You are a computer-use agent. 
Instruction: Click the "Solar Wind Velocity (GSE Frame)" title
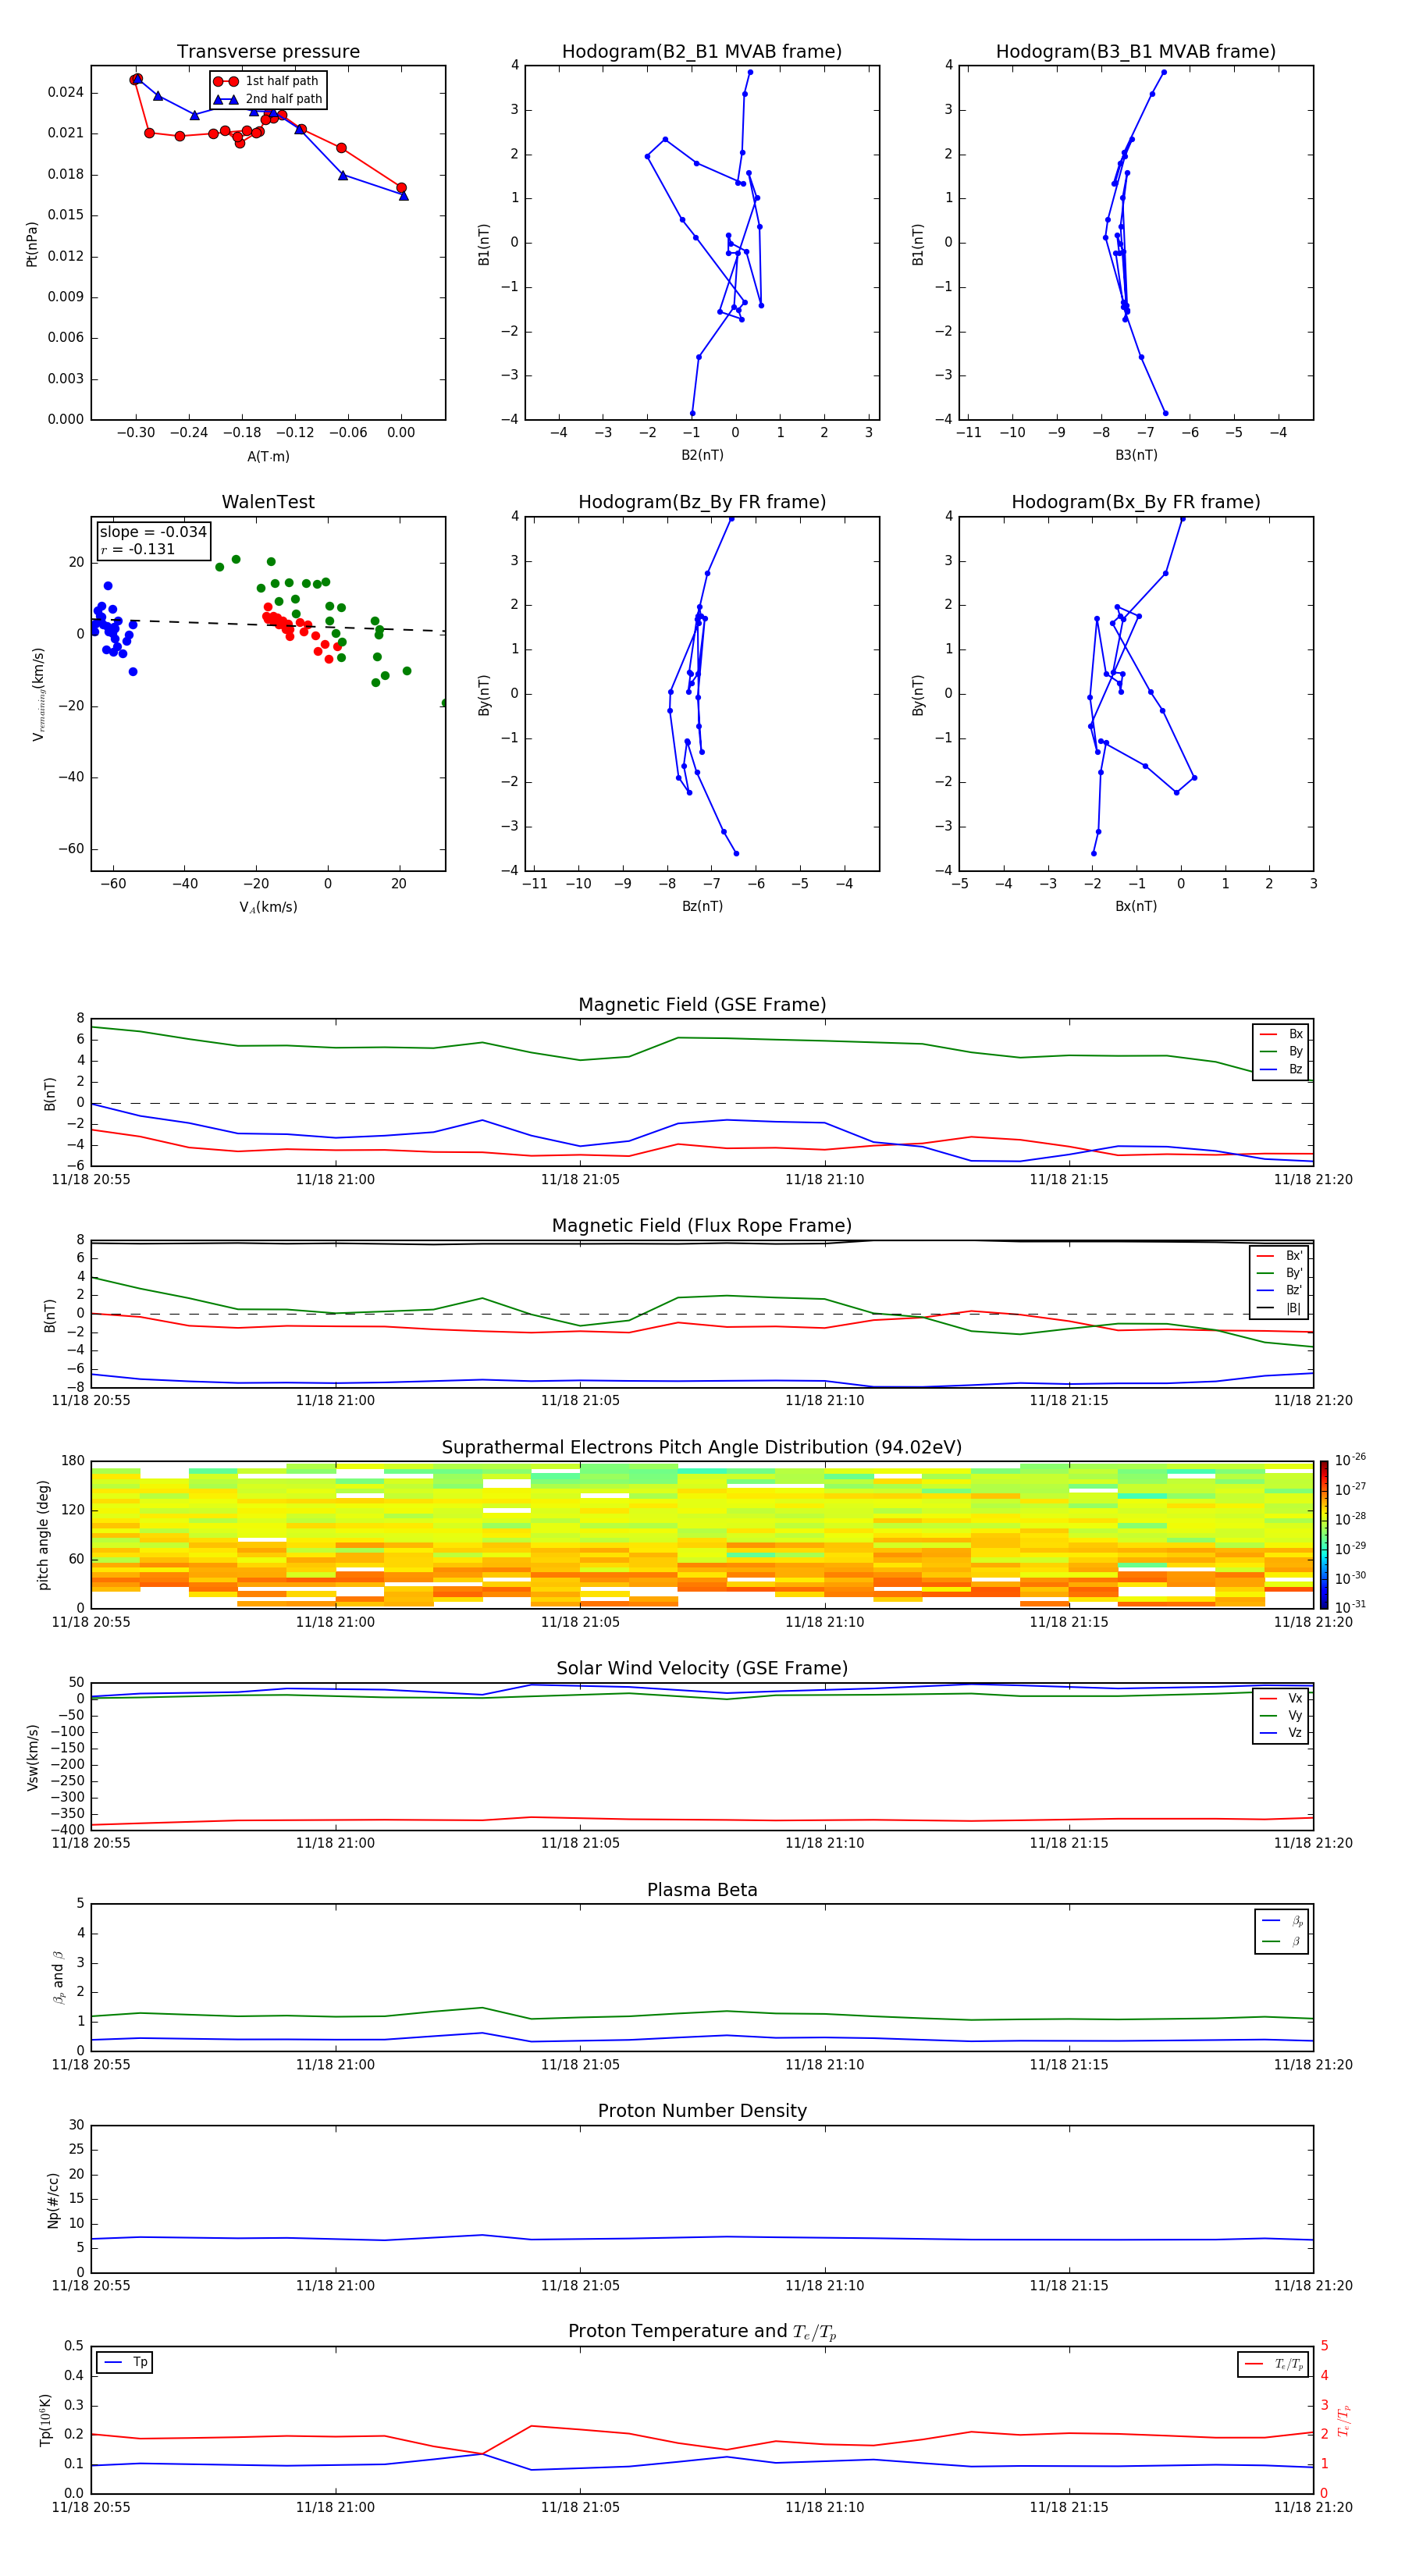(x=702, y=1669)
